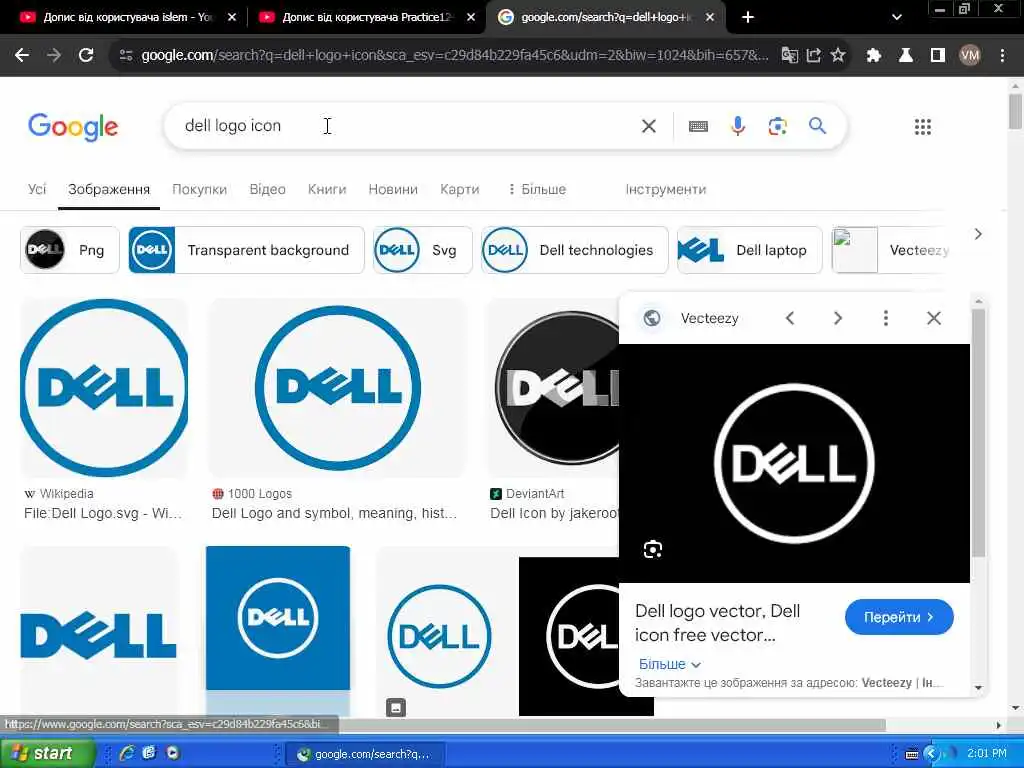This screenshot has width=1024, height=768.
Task: Click the preview panel vertical scrollbar
Action: (978, 431)
